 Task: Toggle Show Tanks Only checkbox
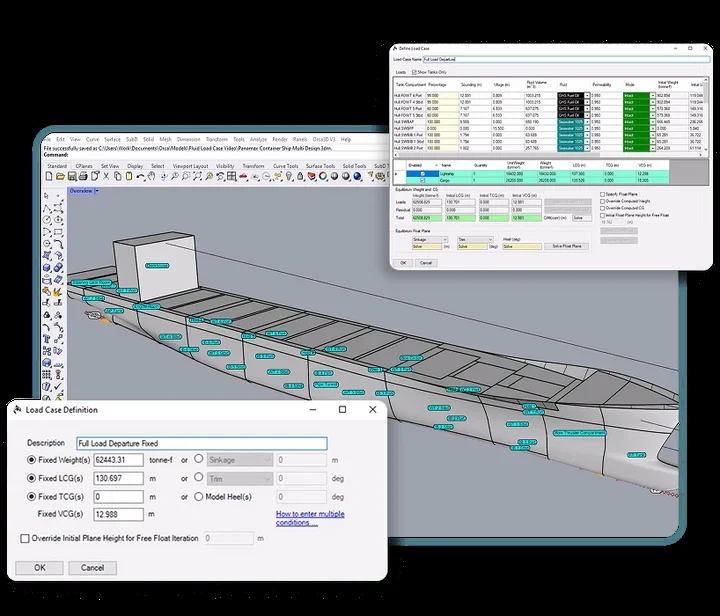[x=414, y=72]
